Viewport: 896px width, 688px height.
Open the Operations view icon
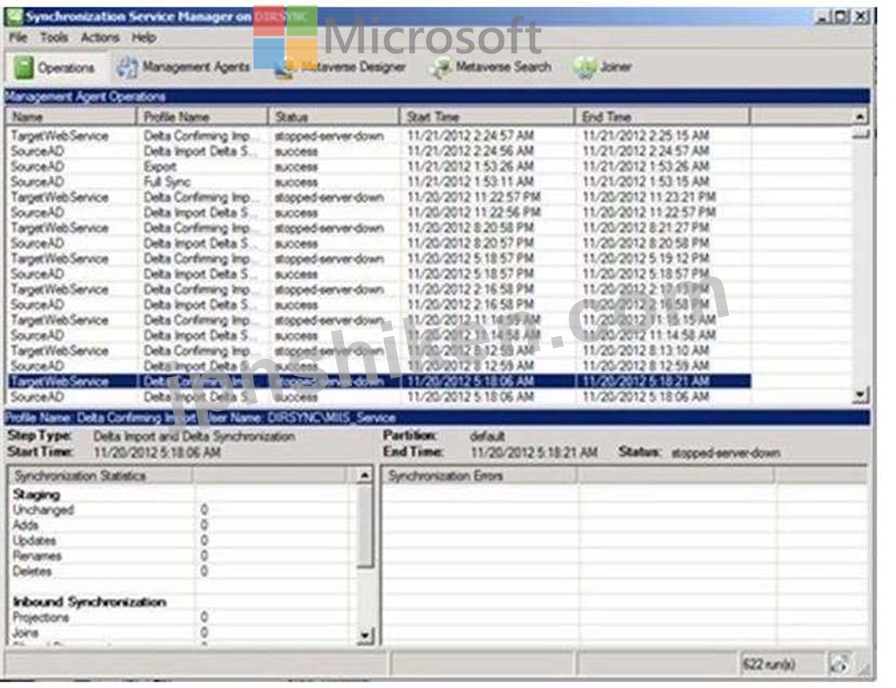click(x=23, y=67)
